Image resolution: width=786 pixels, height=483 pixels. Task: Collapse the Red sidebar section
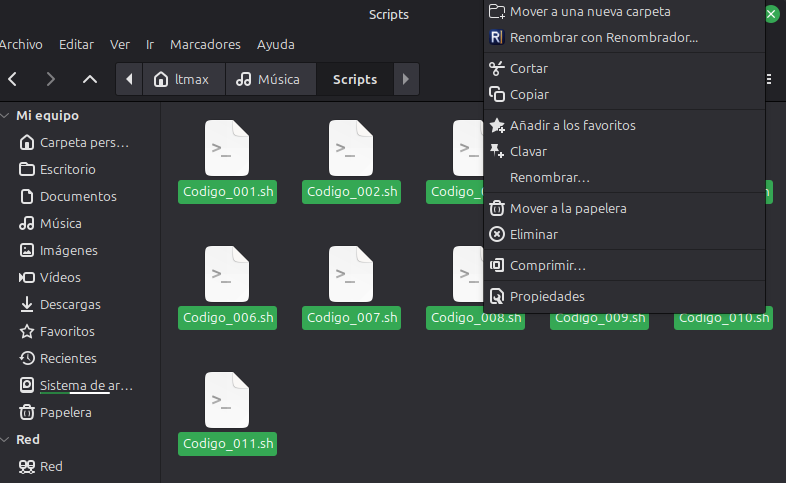coord(5,440)
